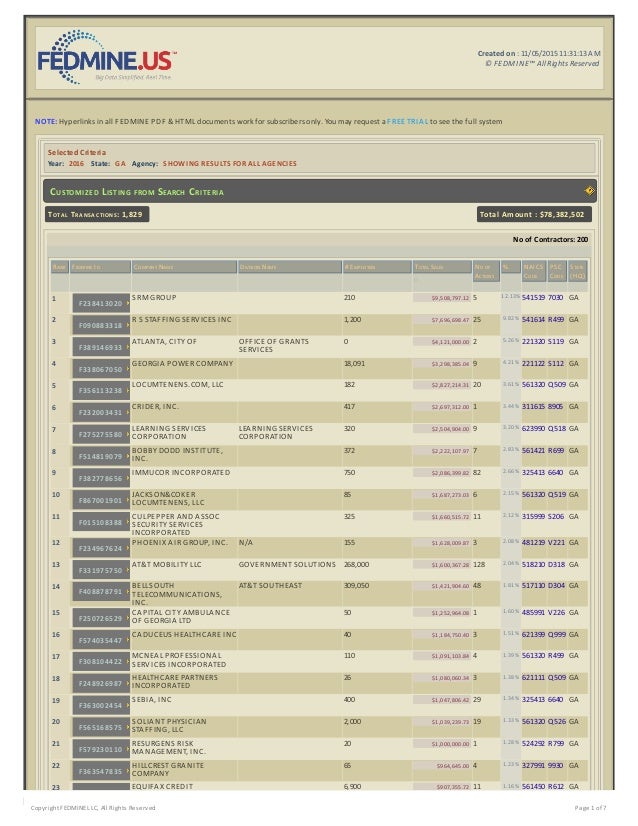The image size is (638, 826).
Task: Click PSC code V226 link
Action: [556, 613]
